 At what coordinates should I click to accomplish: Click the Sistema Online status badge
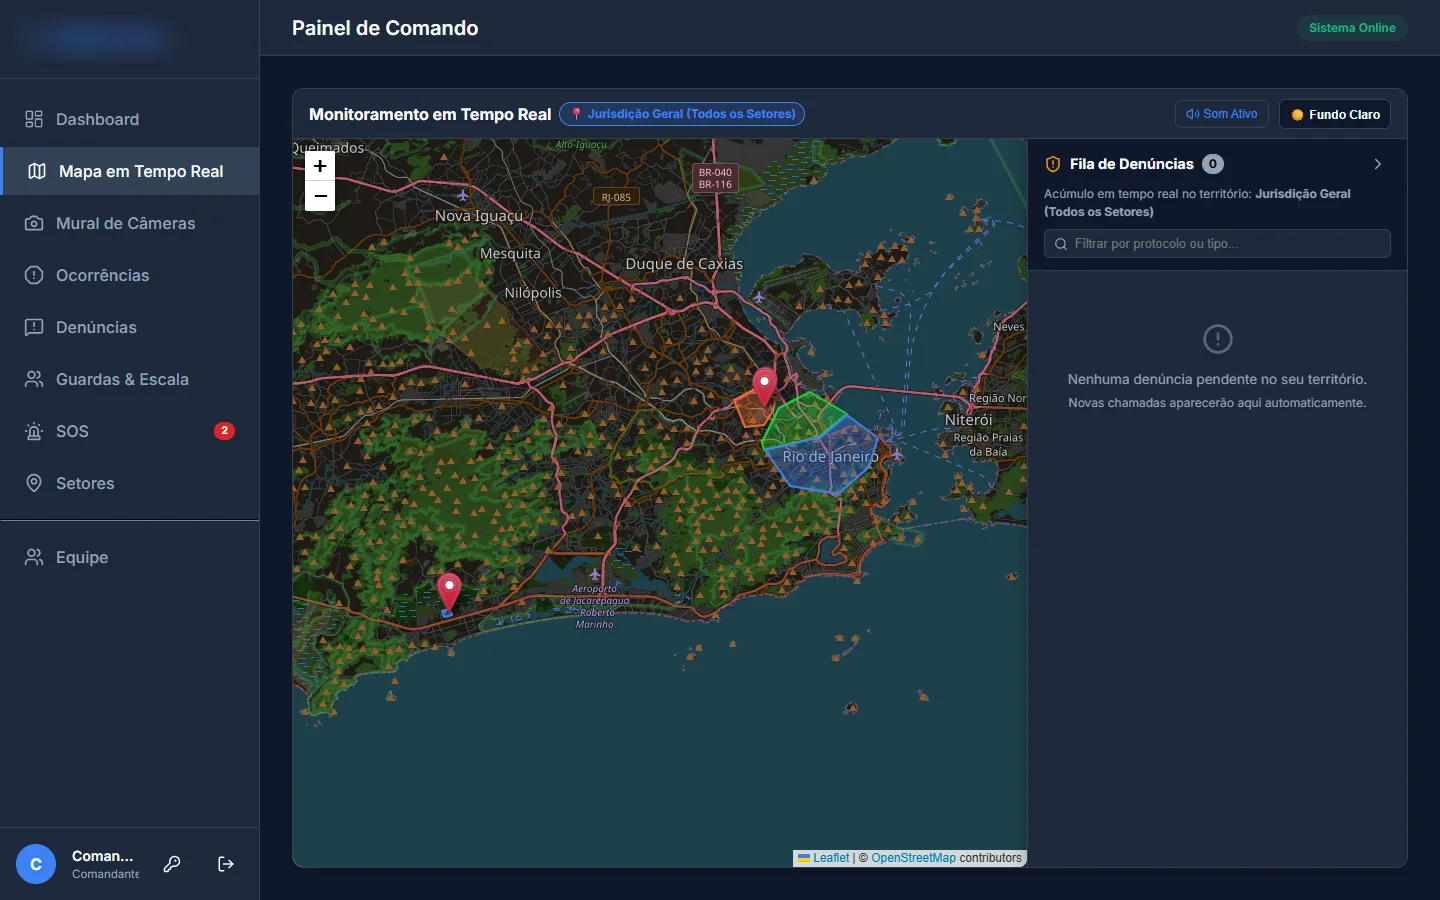coord(1352,28)
